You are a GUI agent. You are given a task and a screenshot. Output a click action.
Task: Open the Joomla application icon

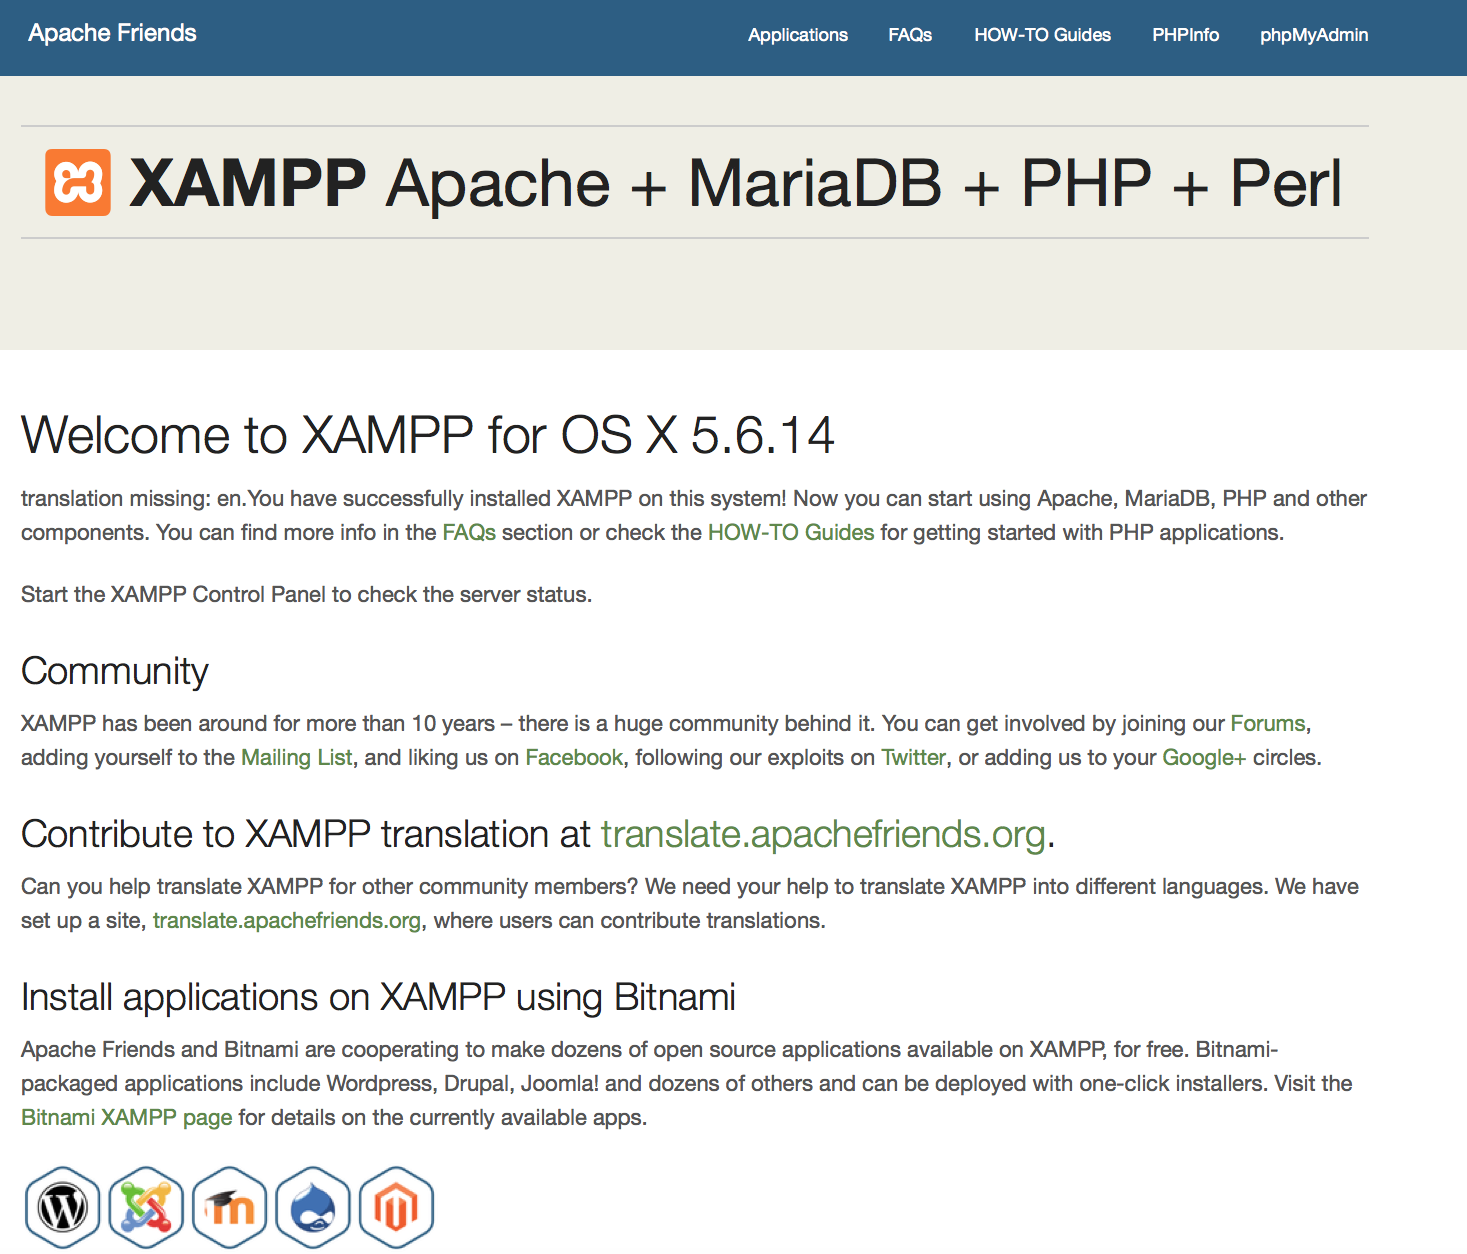tap(146, 1207)
